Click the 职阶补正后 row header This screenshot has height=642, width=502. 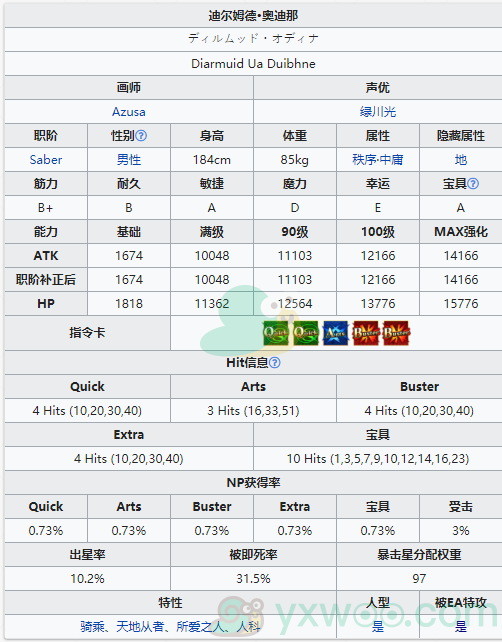46,280
